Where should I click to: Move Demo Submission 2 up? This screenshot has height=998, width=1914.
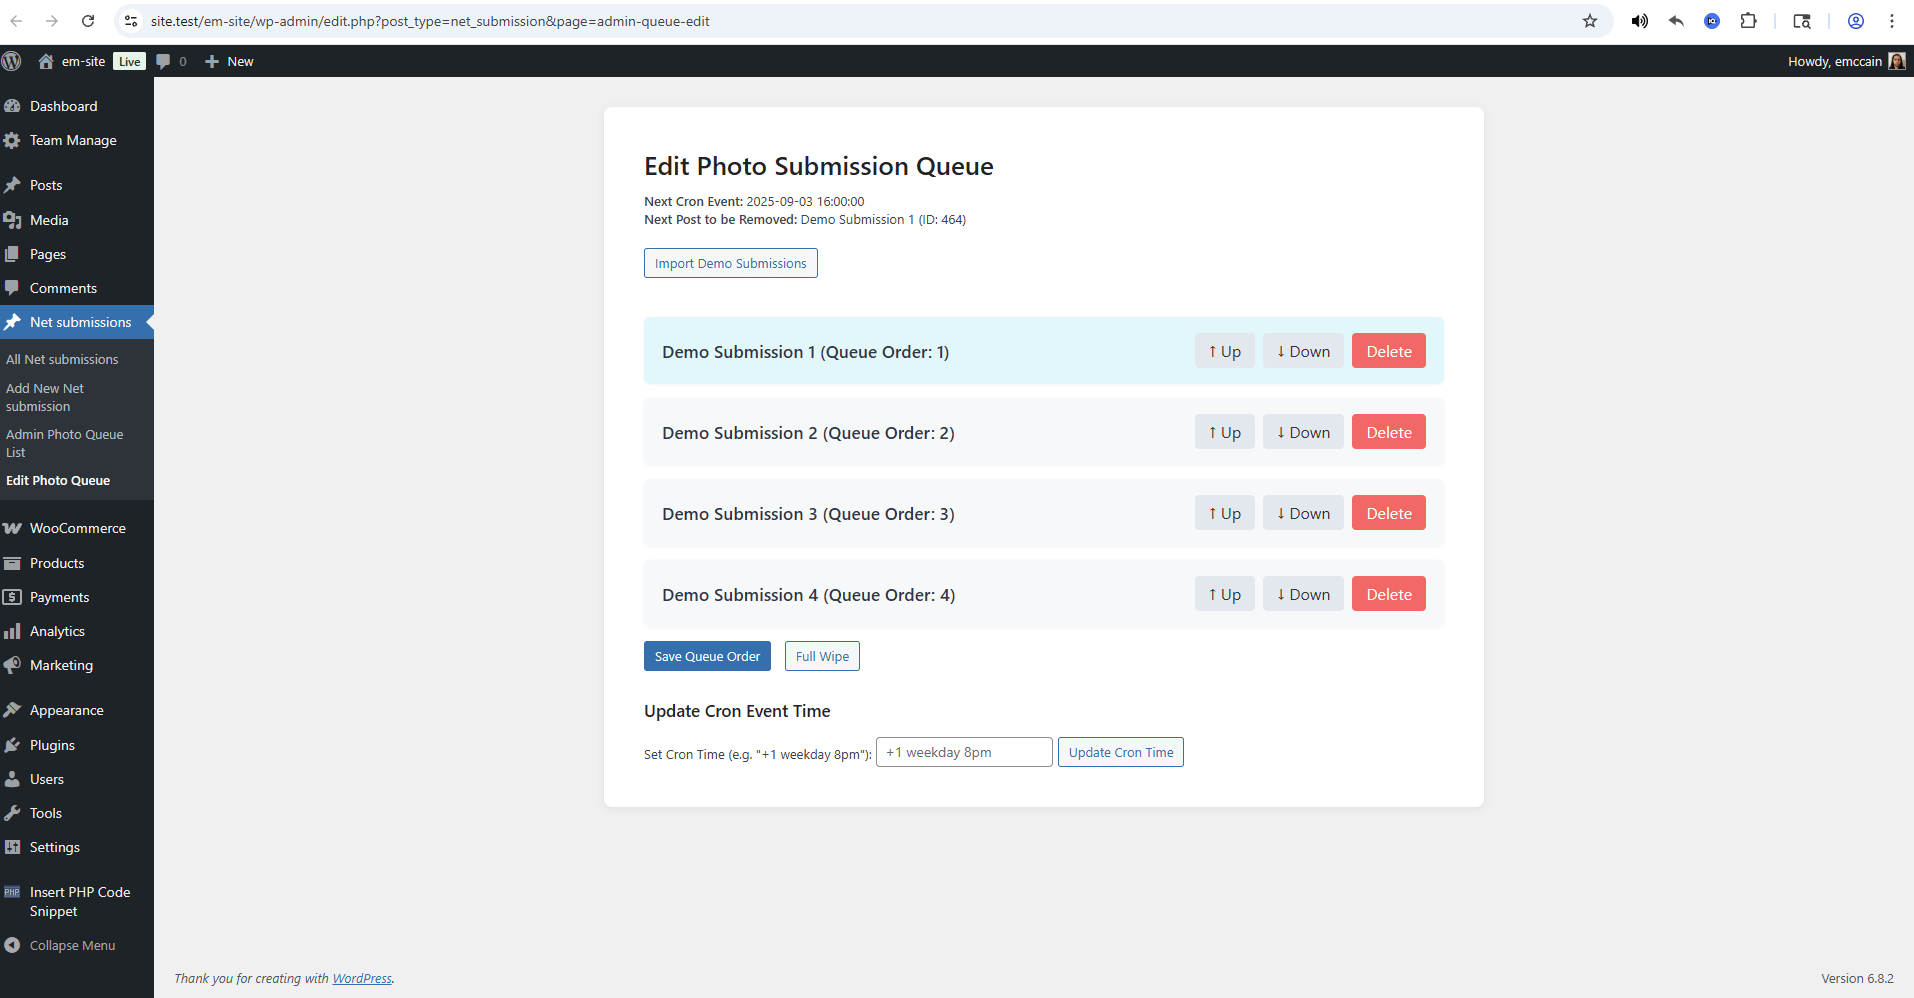[x=1224, y=432]
